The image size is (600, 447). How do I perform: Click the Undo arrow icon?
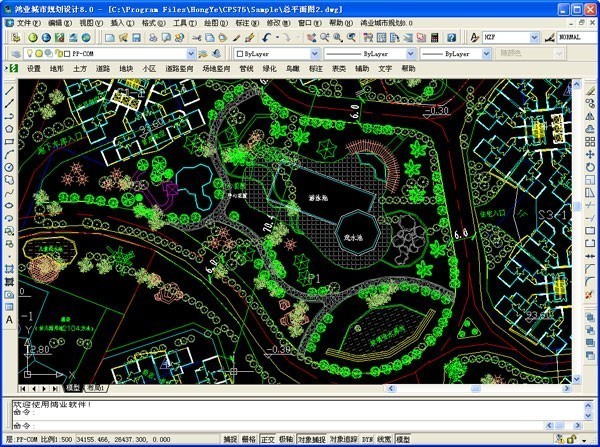point(267,38)
